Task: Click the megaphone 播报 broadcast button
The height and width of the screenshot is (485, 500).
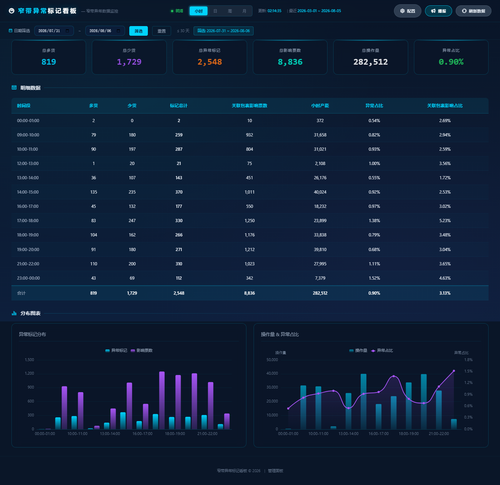Action: 438,11
